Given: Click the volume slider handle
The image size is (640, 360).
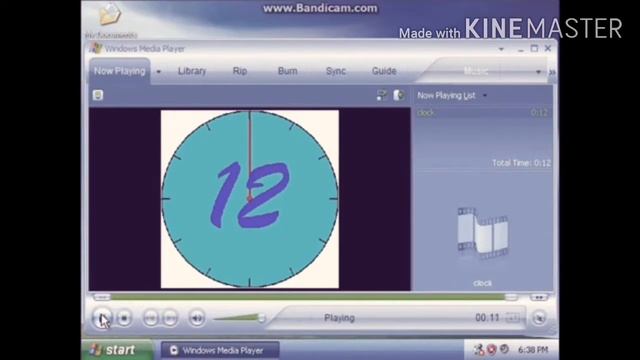Looking at the screenshot, I should tap(261, 318).
